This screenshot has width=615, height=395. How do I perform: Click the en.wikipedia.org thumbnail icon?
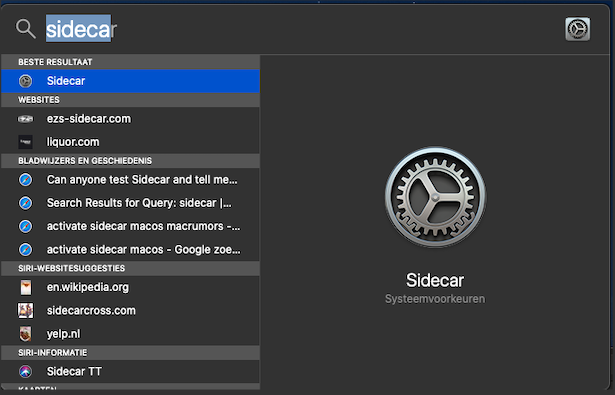tap(25, 287)
